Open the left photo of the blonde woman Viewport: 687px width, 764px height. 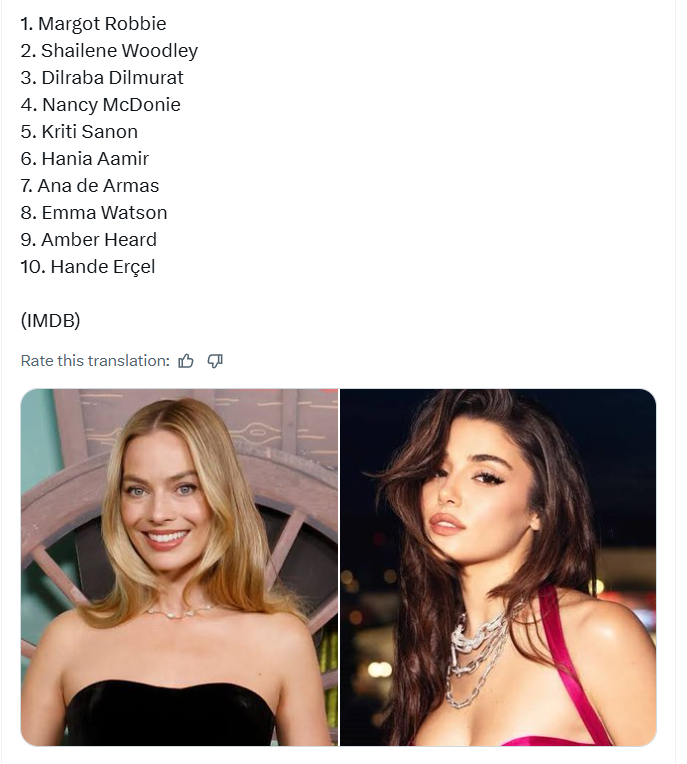pyautogui.click(x=179, y=567)
